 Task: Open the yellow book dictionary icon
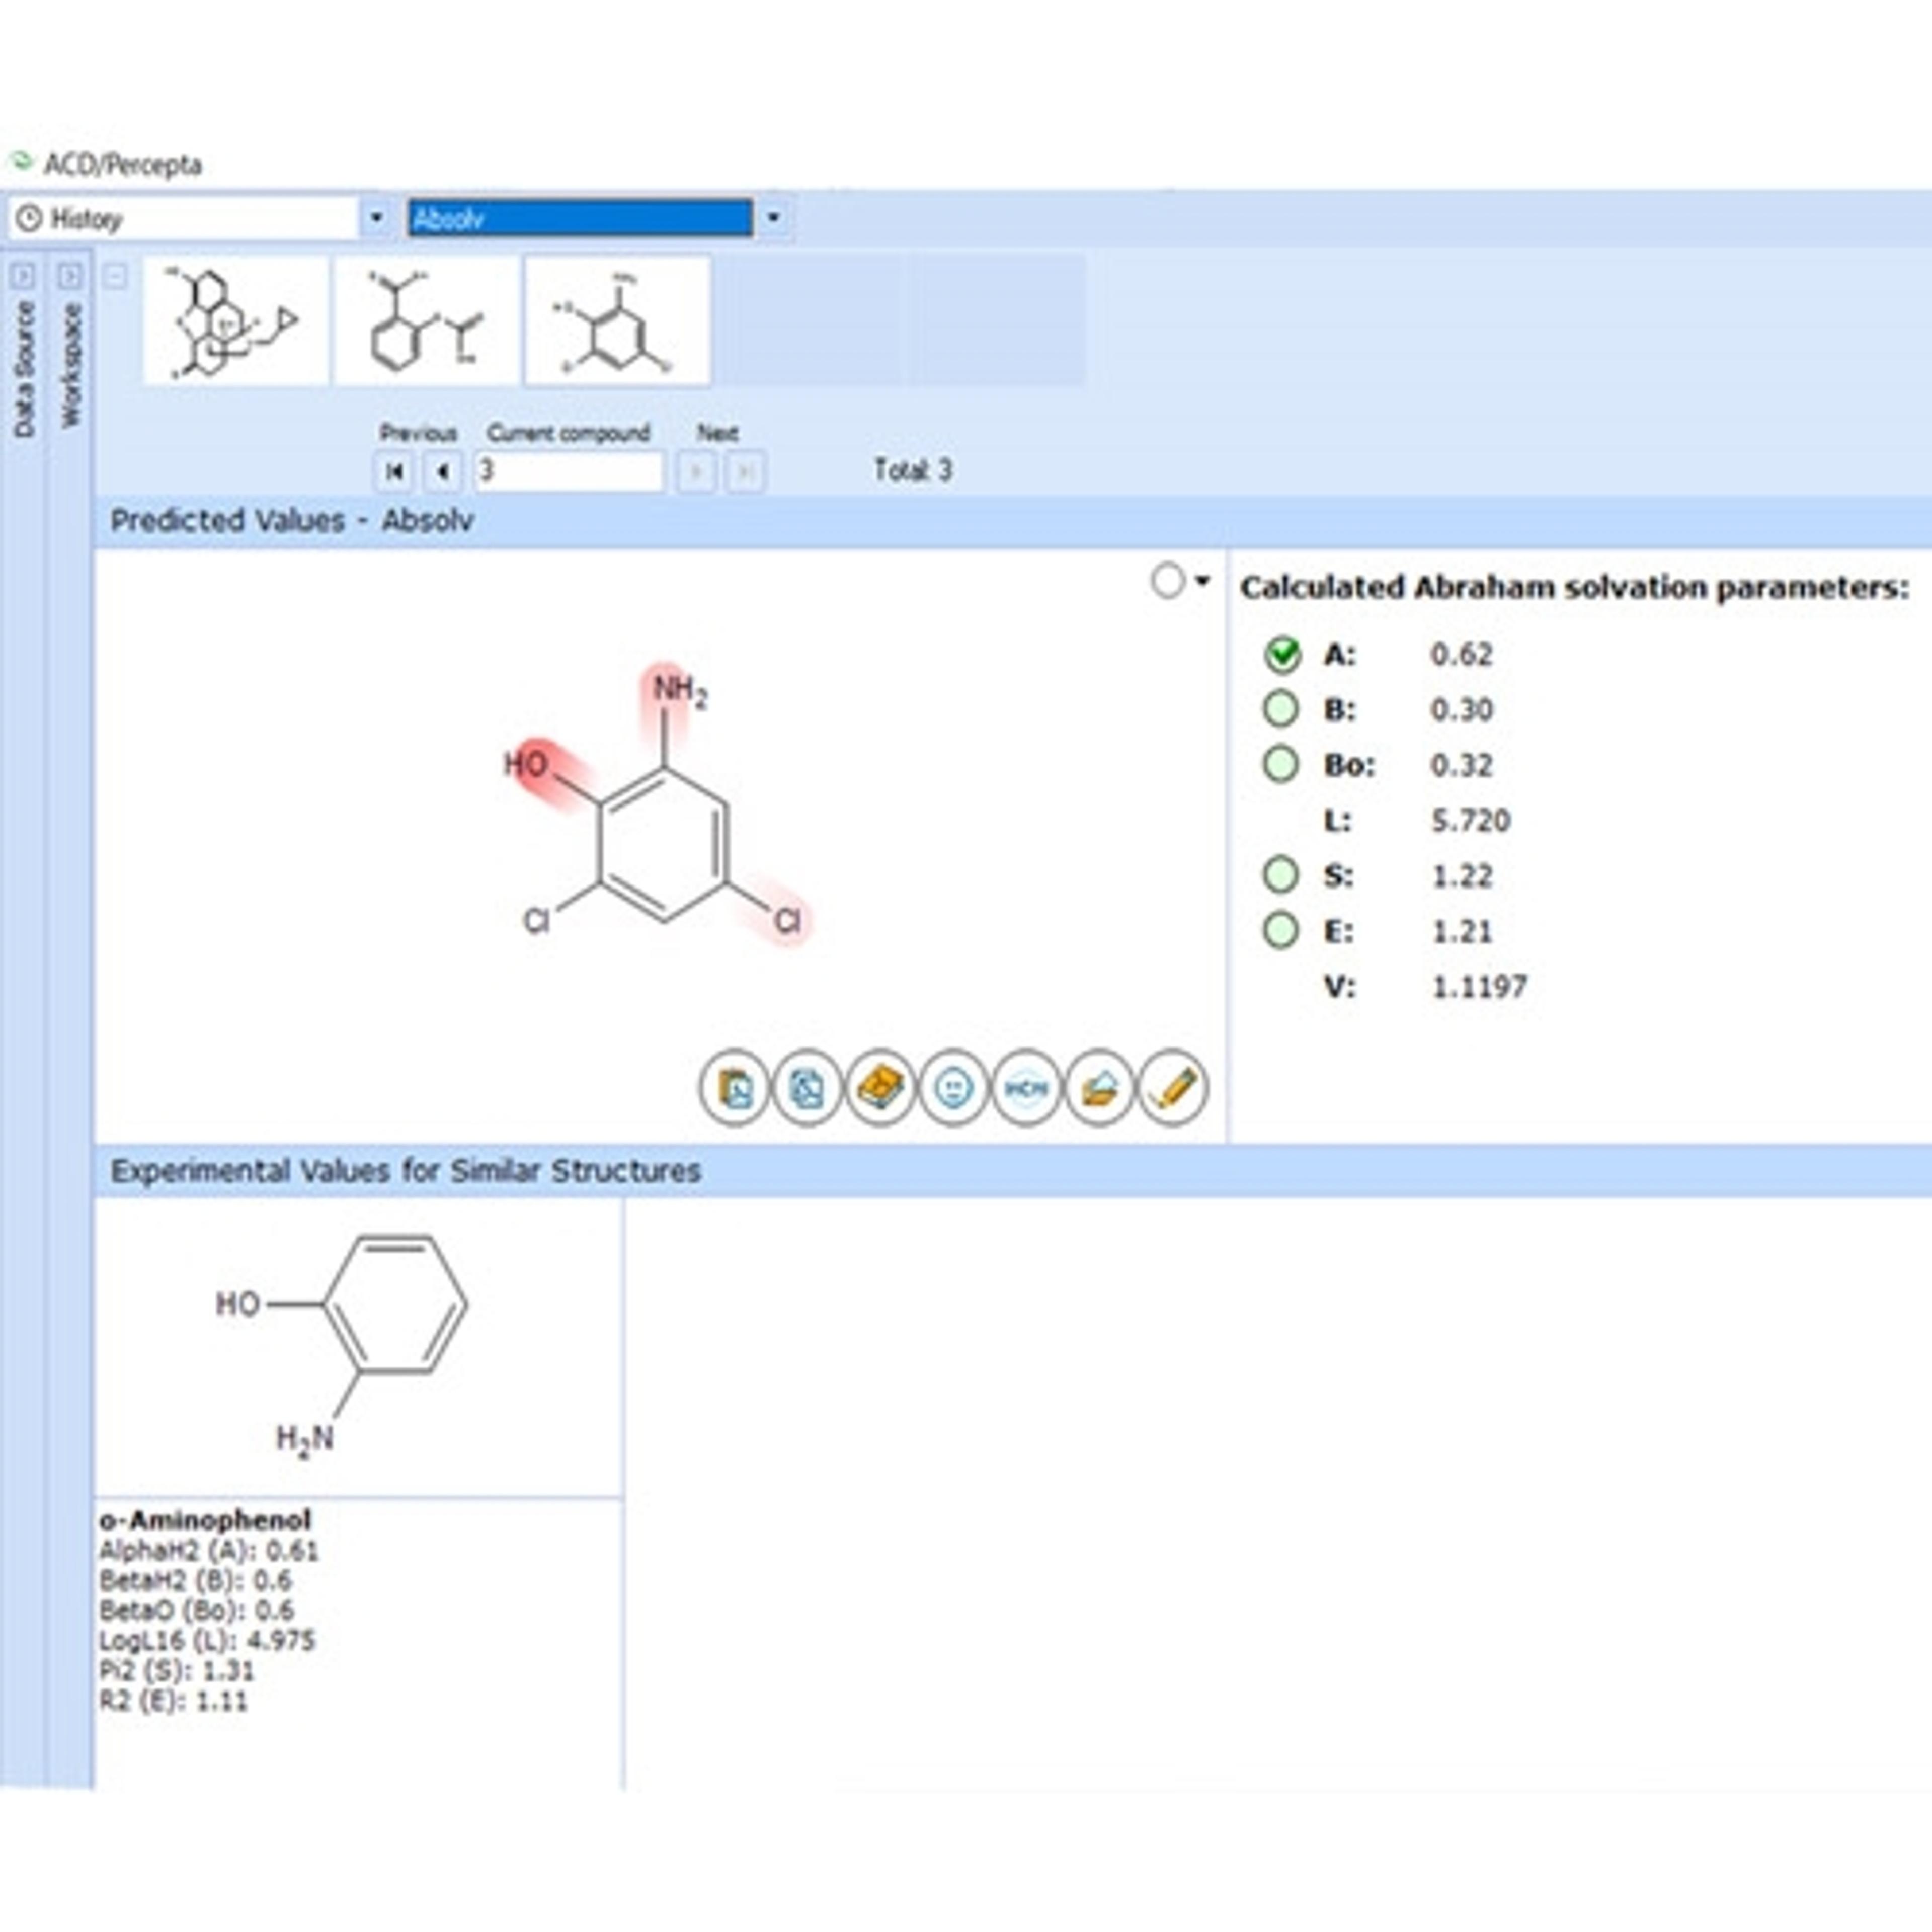(x=880, y=1087)
